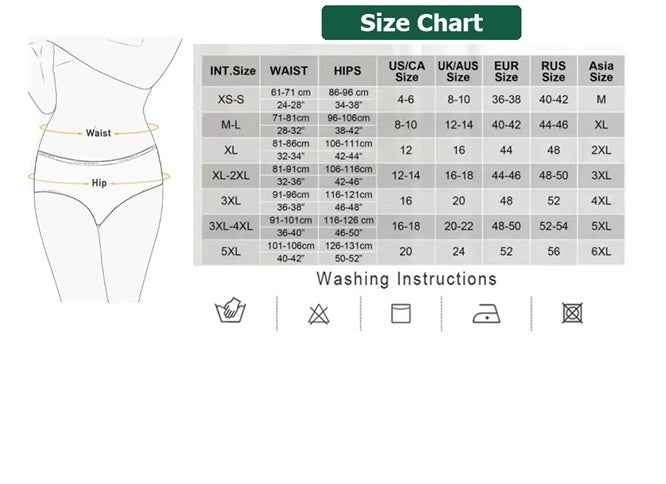Click the 86-96 cm hips cell
666x484 pixels.
(x=348, y=93)
